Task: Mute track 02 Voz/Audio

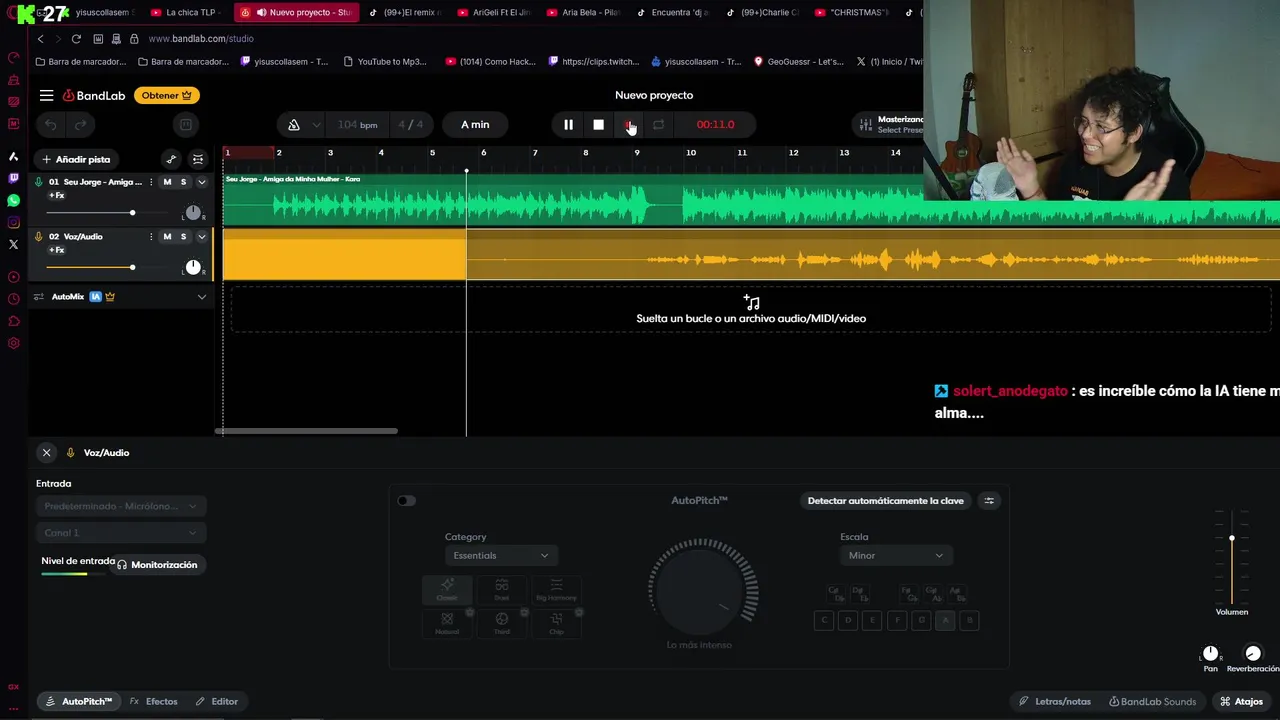Action: coord(167,237)
